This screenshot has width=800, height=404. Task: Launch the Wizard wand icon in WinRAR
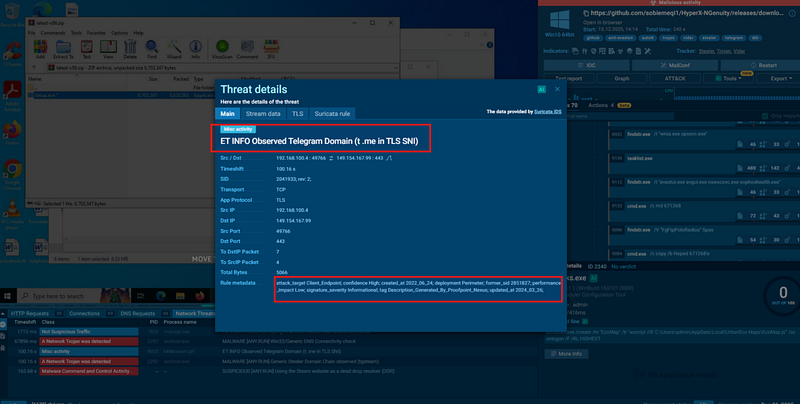pyautogui.click(x=174, y=49)
